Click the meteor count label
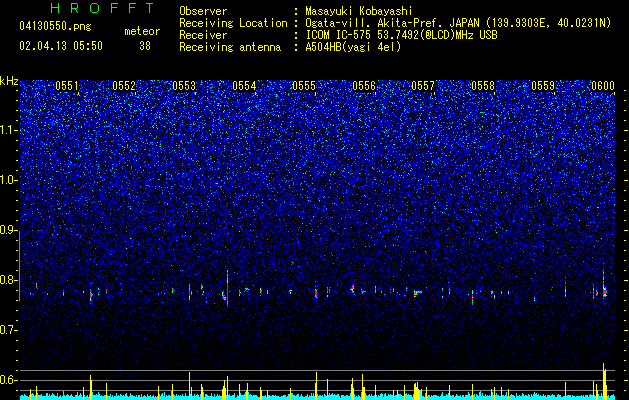The height and width of the screenshot is (400, 629). coord(142,31)
